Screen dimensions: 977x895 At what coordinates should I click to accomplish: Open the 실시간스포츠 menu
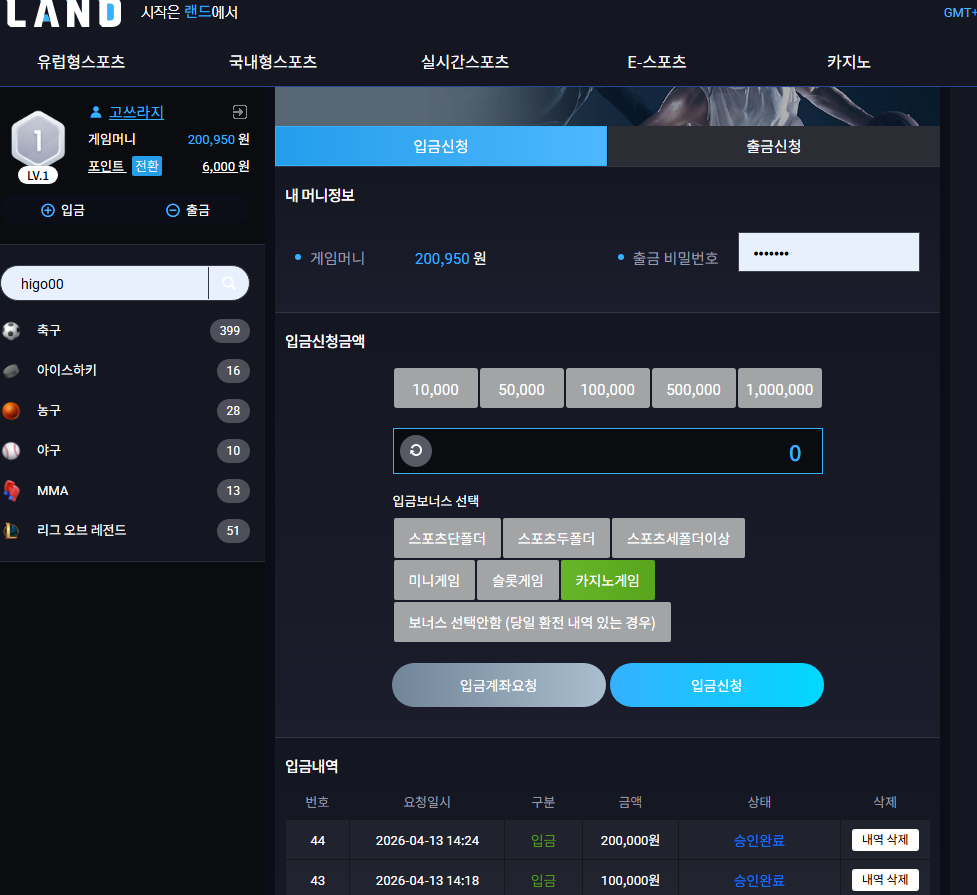[465, 62]
